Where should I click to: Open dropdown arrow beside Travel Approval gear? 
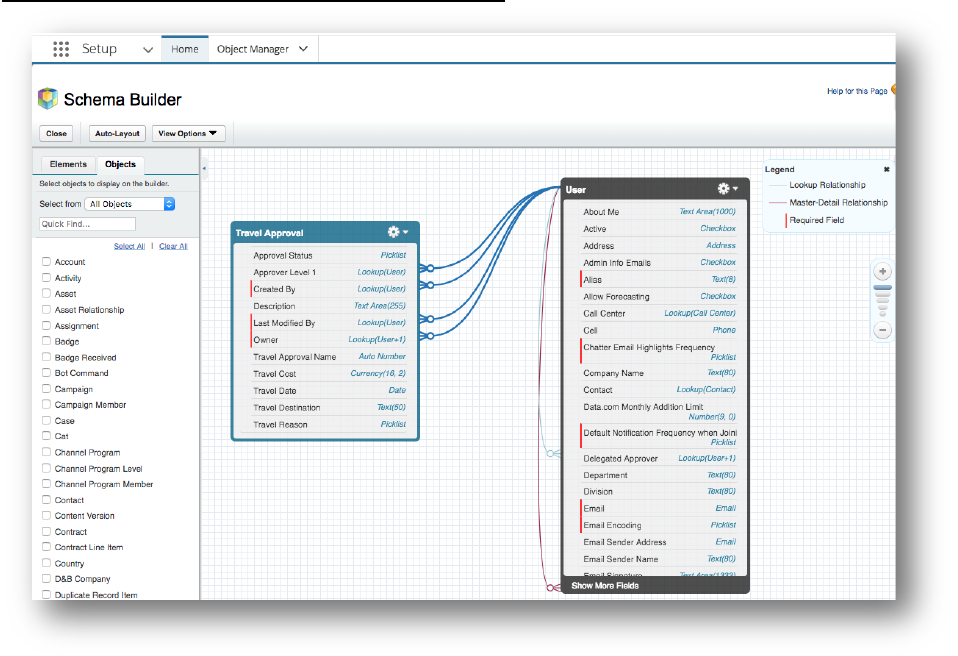click(406, 232)
